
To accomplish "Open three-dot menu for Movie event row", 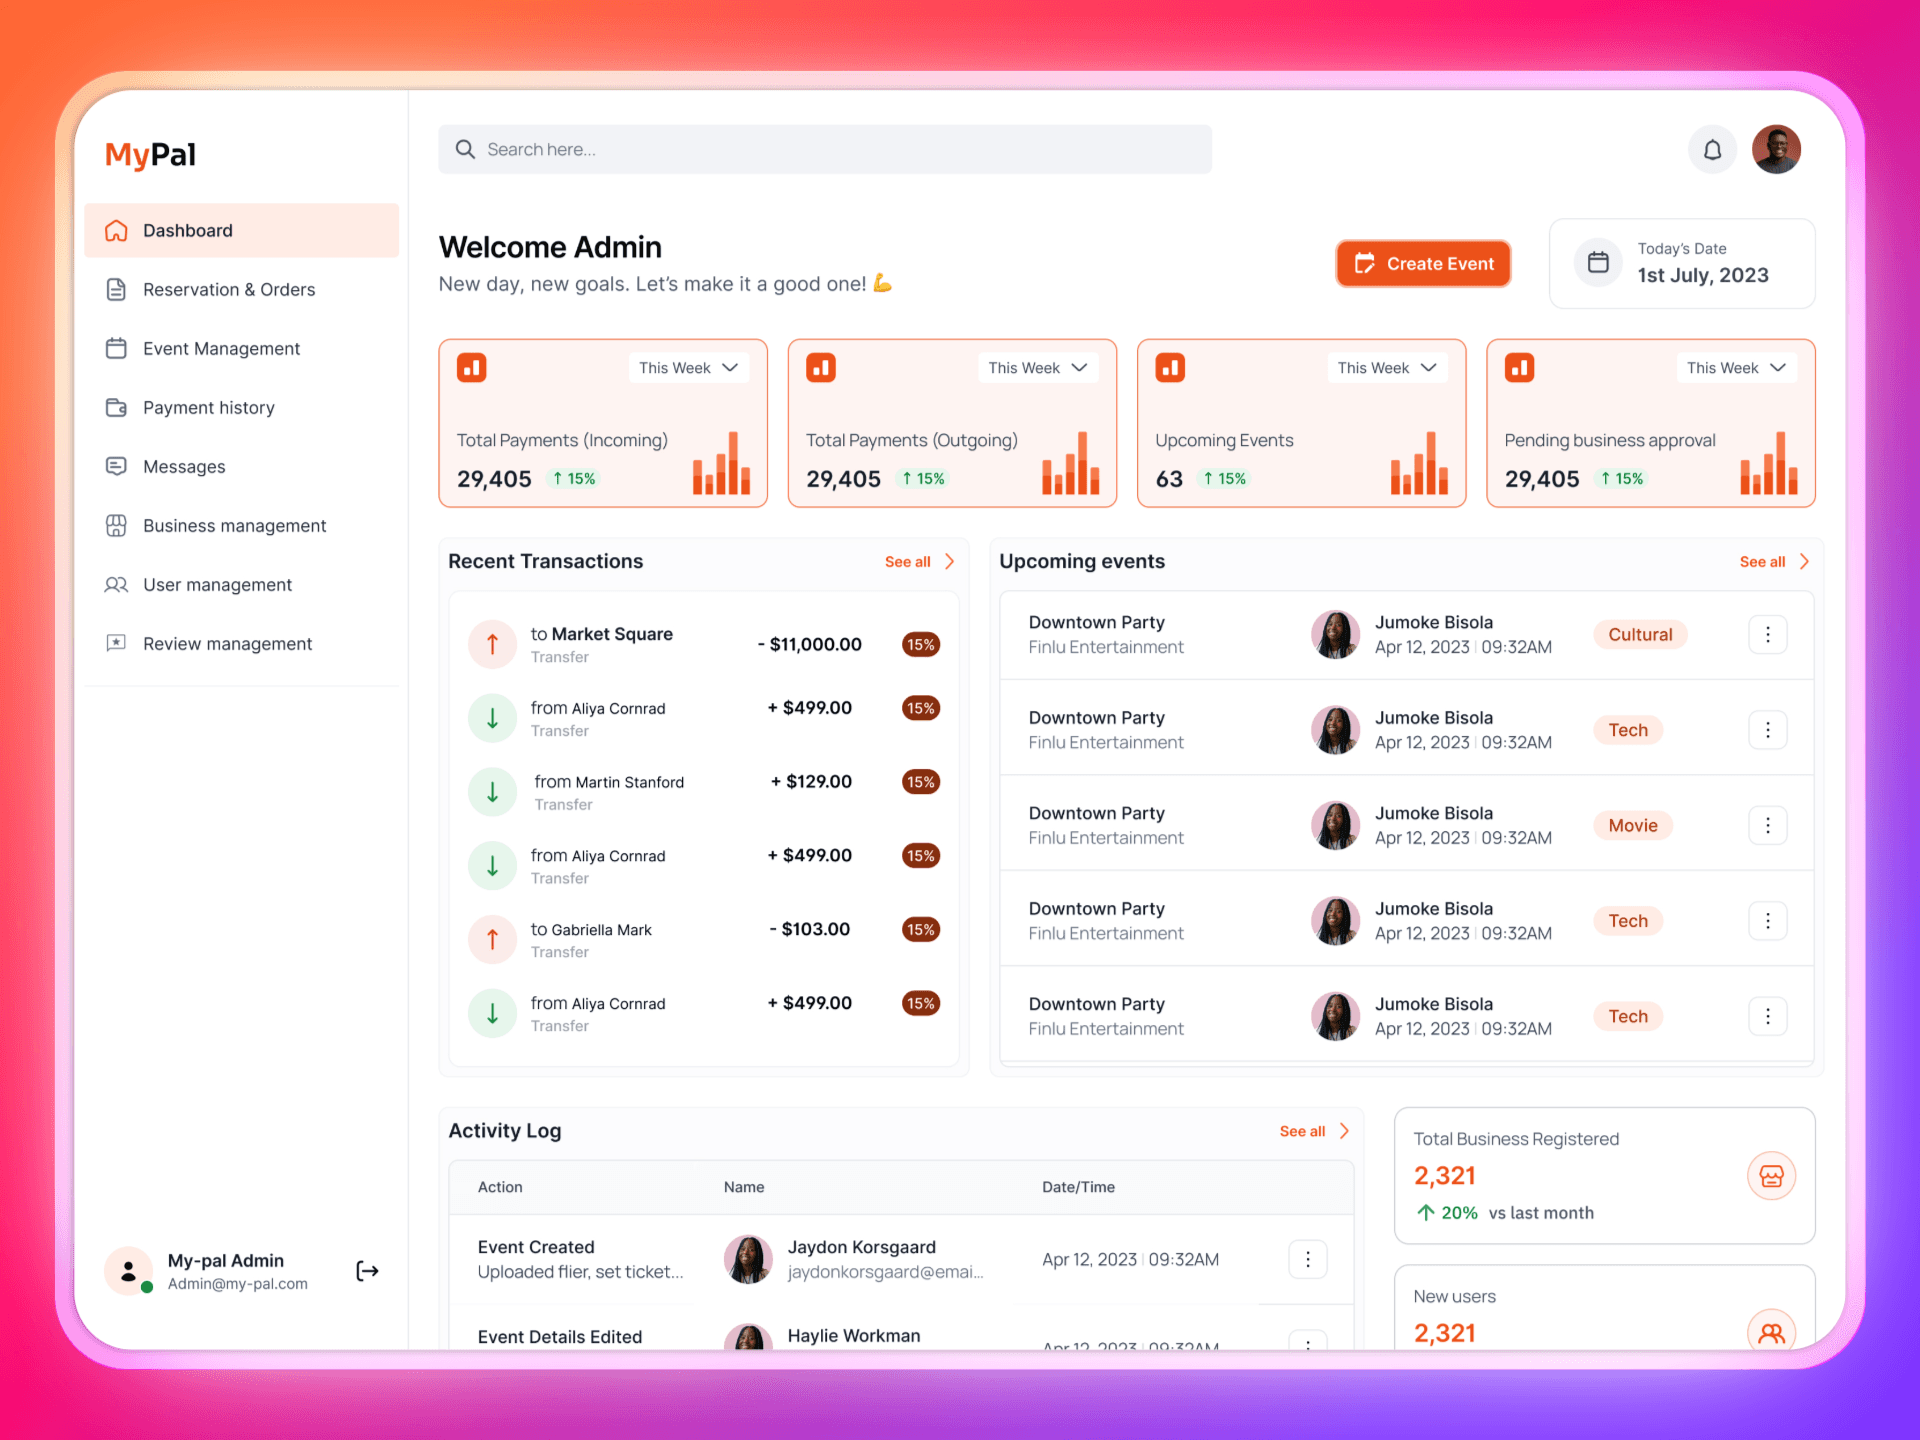I will [x=1767, y=825].
